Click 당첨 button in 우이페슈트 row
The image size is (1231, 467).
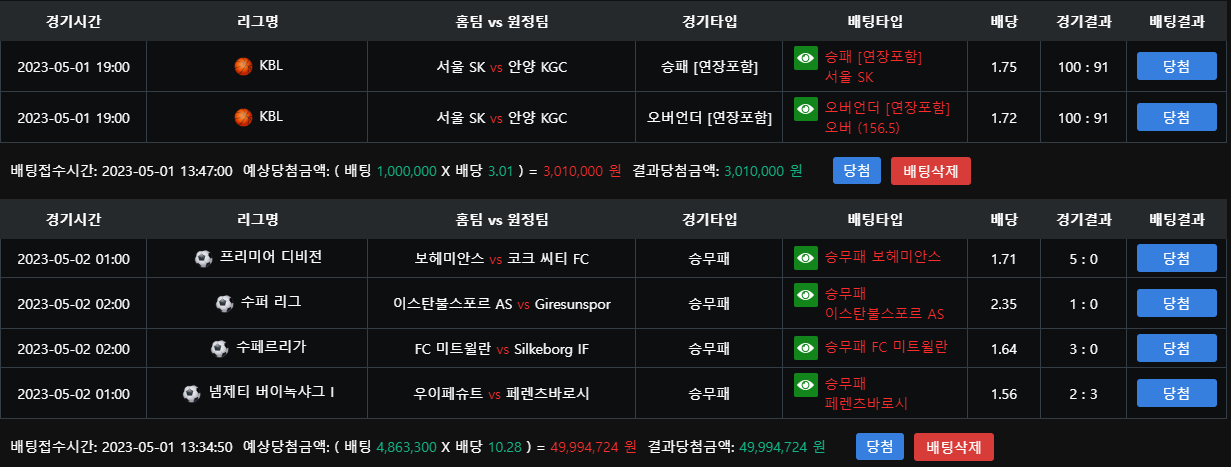(1176, 393)
